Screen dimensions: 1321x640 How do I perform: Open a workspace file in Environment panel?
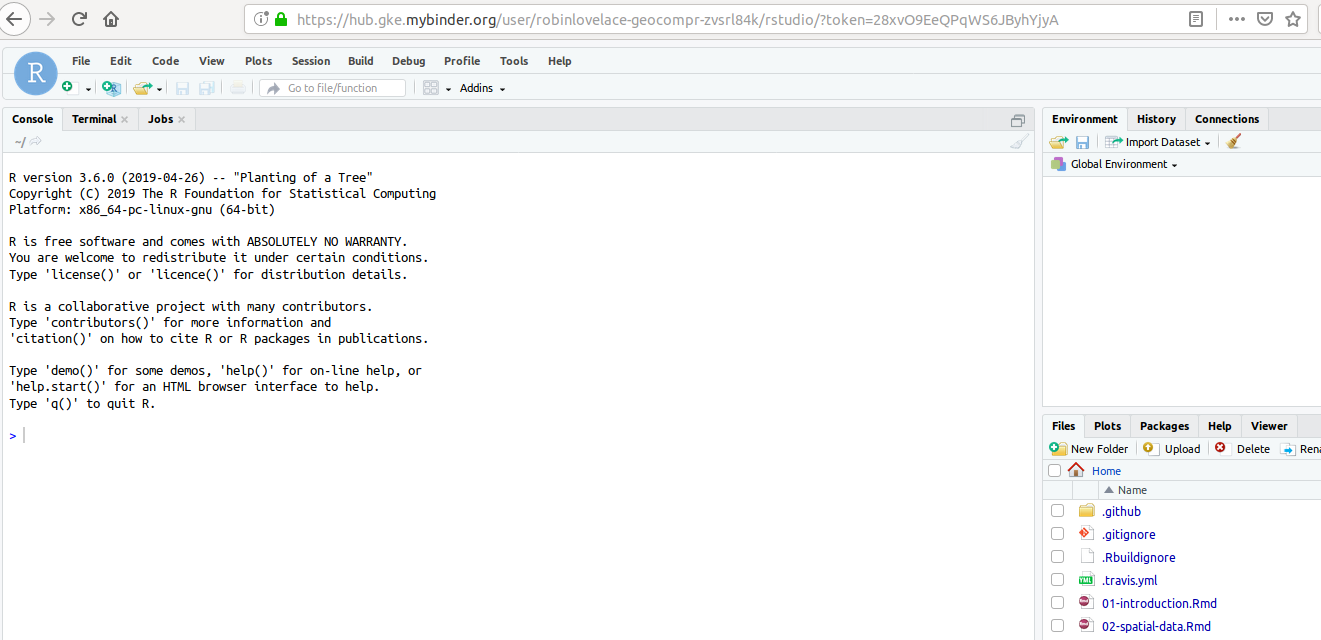[x=1058, y=141]
